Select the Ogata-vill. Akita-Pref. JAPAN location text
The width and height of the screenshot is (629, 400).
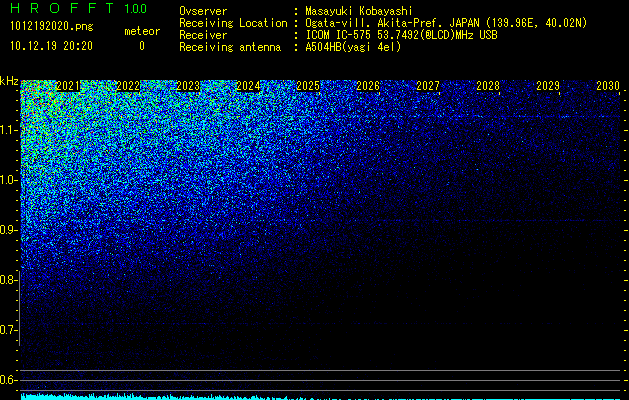pos(446,23)
